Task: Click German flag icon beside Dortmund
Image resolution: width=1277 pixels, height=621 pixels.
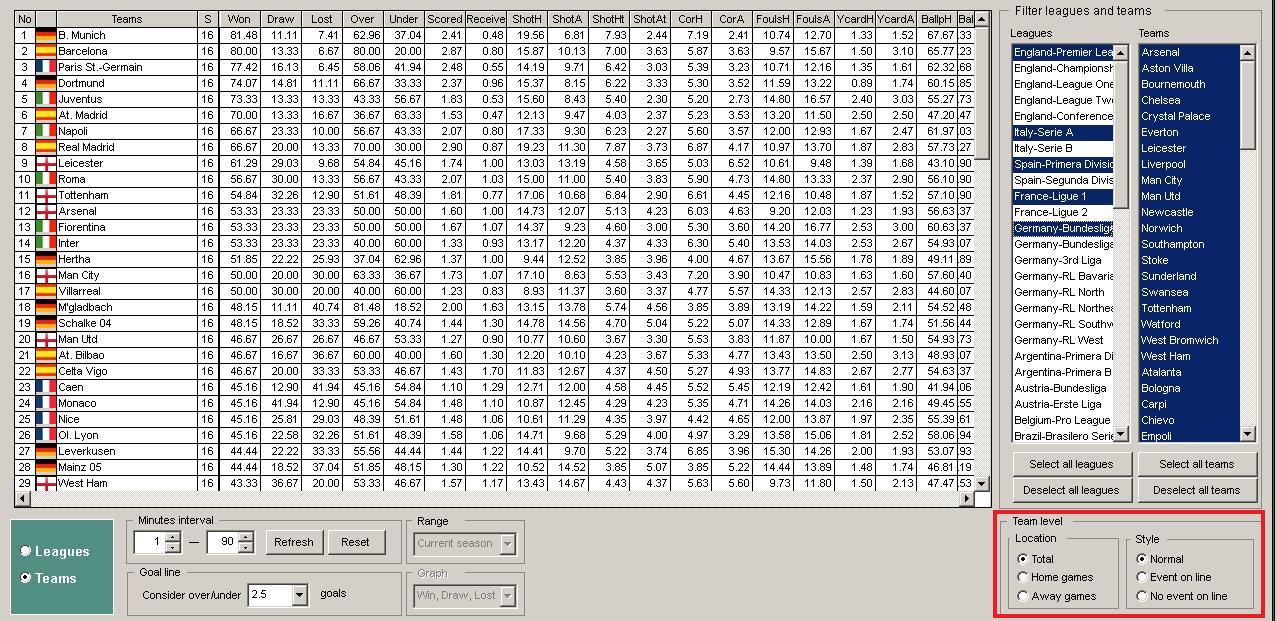Action: point(45,83)
